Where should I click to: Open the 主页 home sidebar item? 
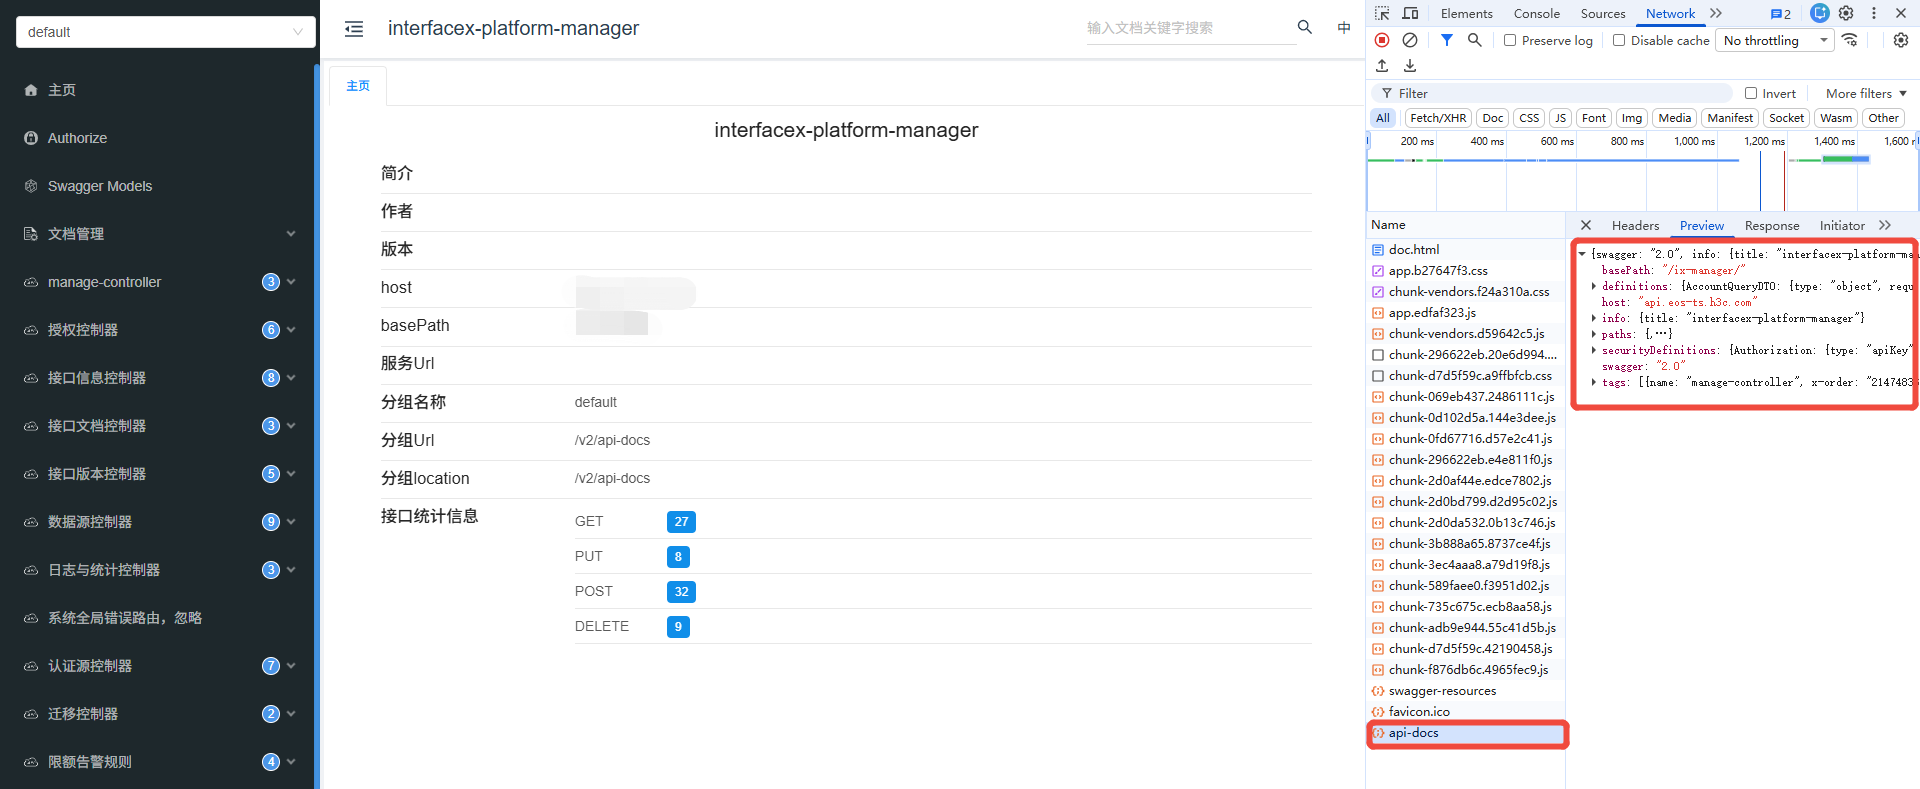point(158,90)
